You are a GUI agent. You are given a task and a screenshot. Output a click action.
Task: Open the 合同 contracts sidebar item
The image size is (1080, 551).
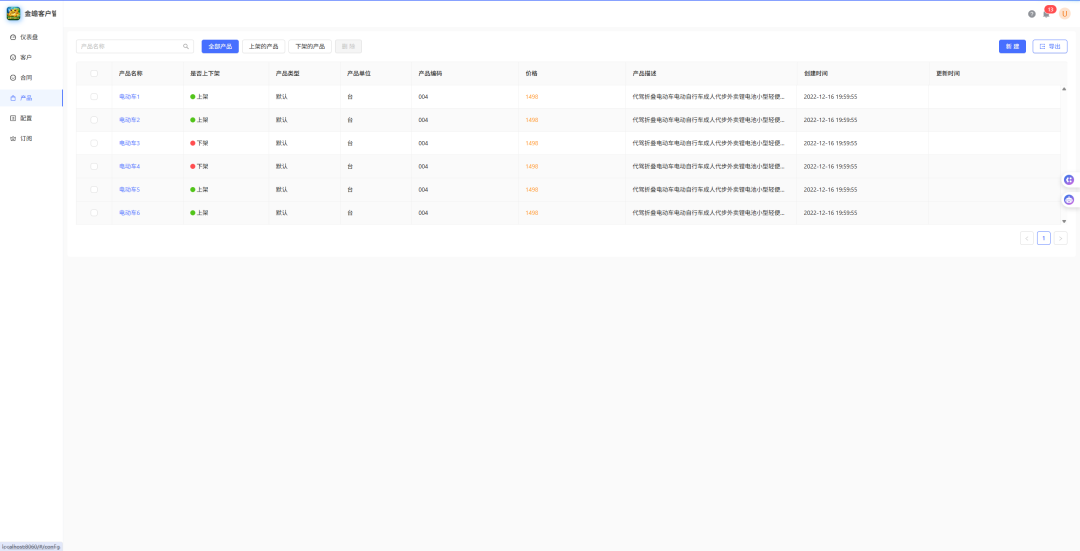point(31,78)
